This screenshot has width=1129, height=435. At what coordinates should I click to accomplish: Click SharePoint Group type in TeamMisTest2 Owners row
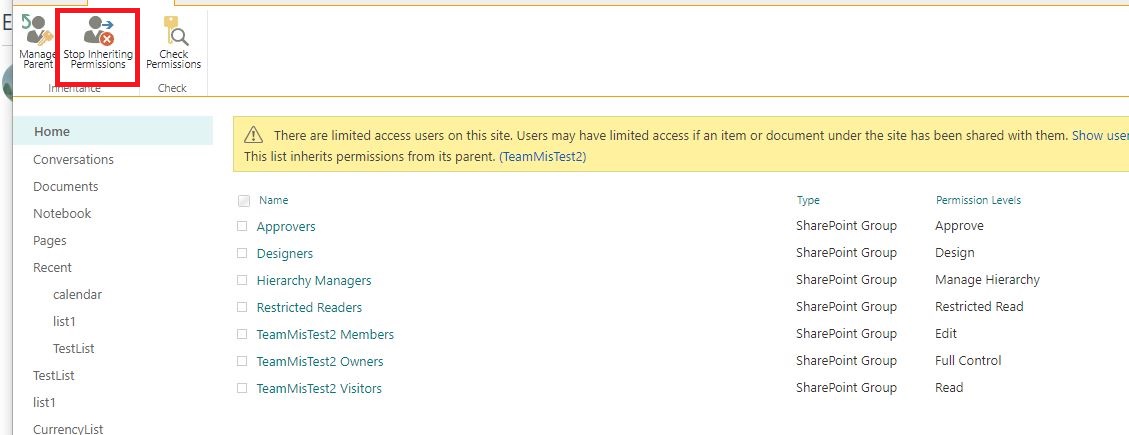pyautogui.click(x=846, y=360)
